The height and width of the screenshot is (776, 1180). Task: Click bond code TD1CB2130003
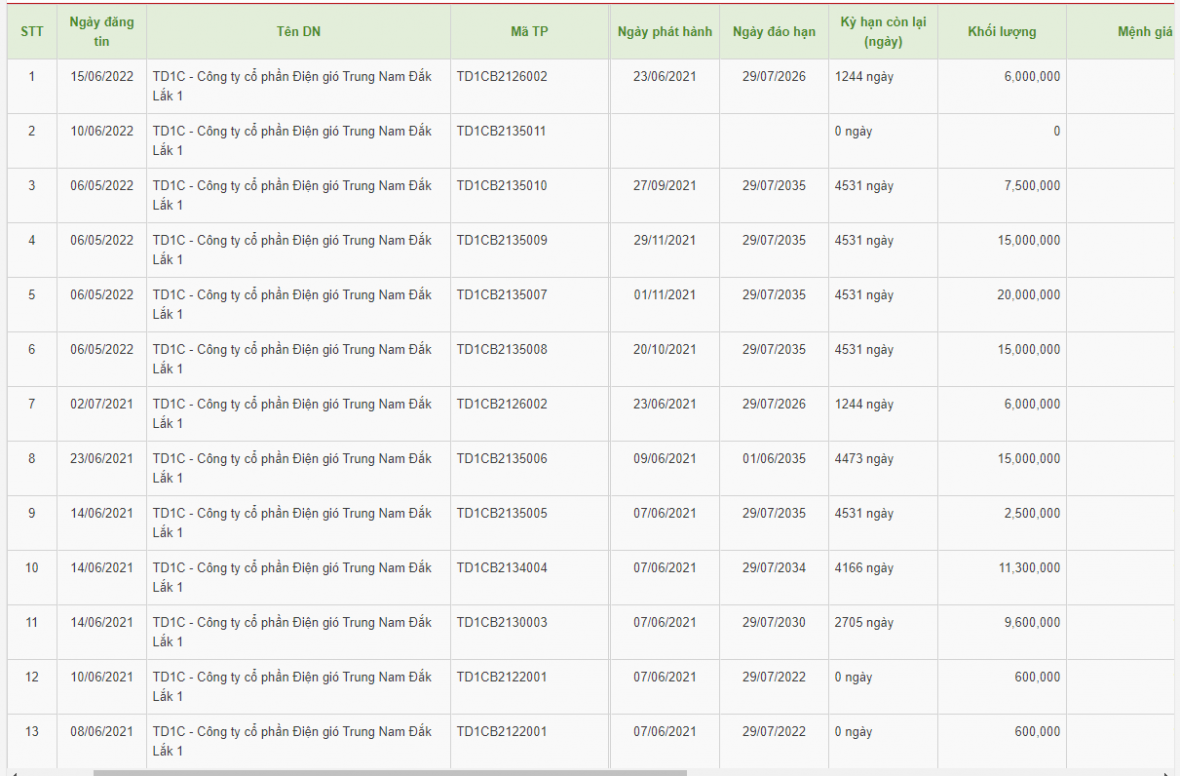pyautogui.click(x=502, y=622)
